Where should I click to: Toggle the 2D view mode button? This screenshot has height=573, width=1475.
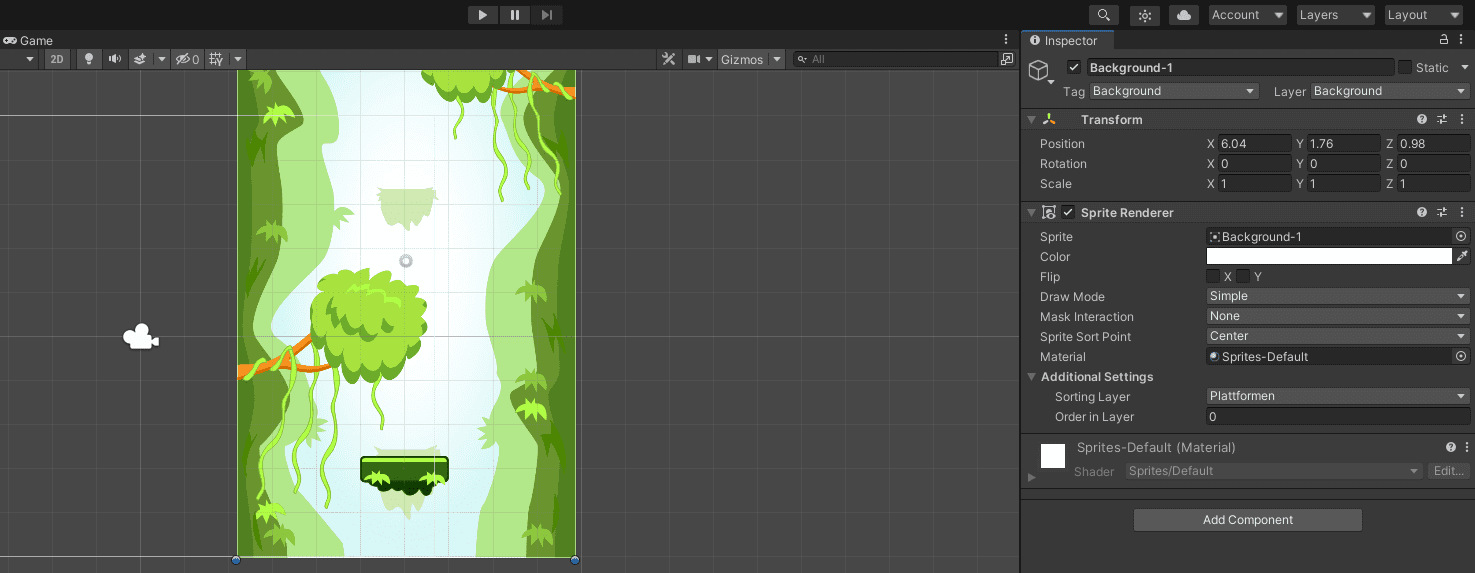[x=57, y=59]
